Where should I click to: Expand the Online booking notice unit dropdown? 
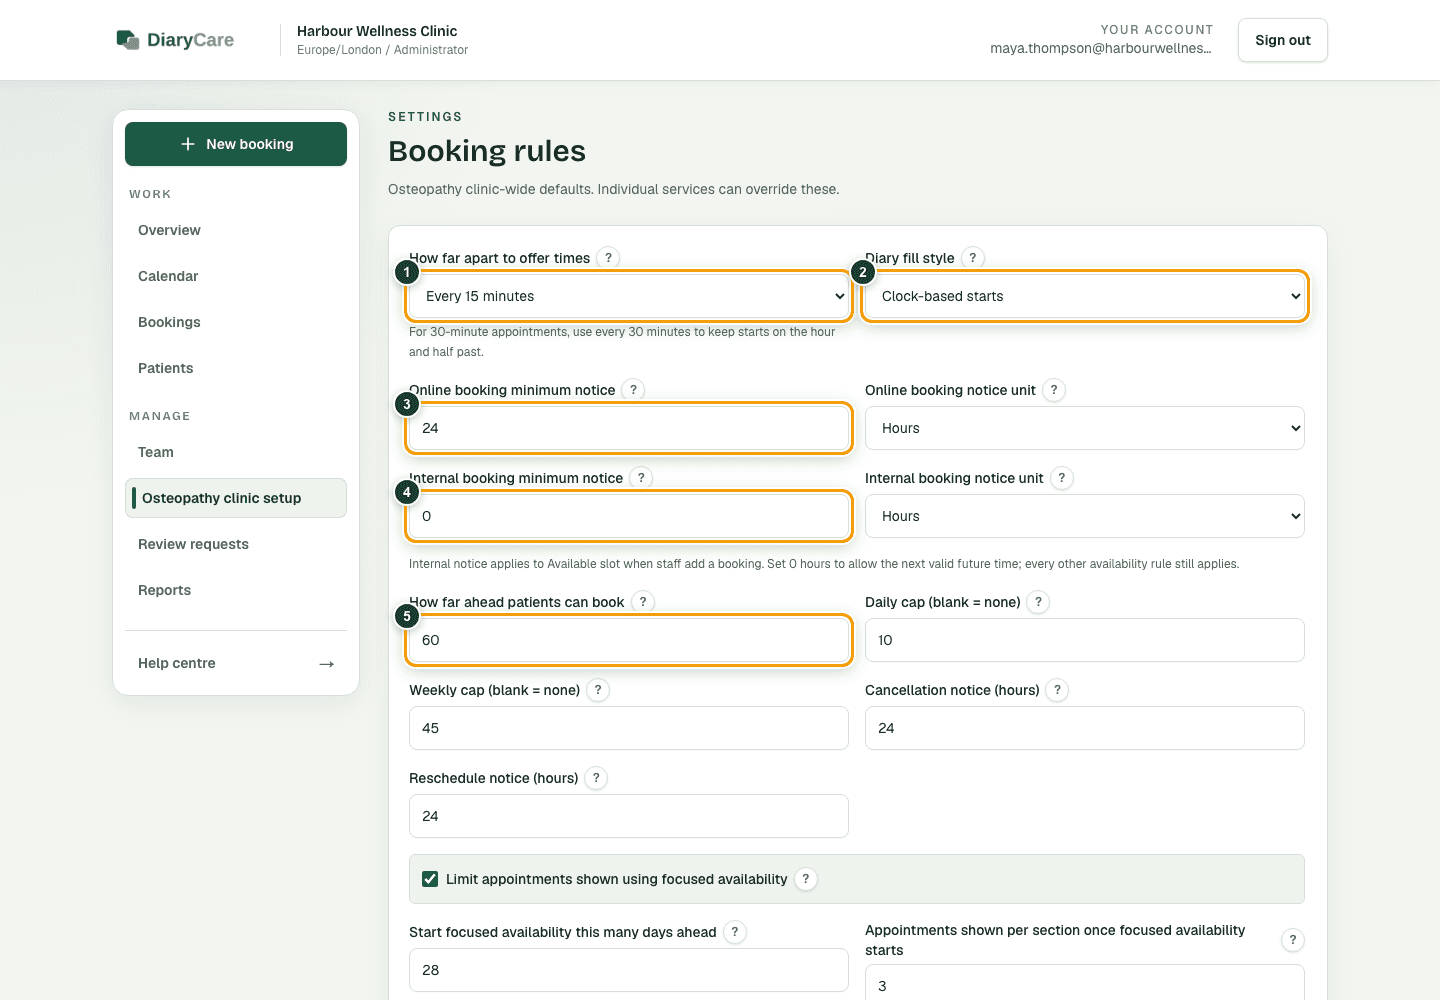click(x=1085, y=428)
